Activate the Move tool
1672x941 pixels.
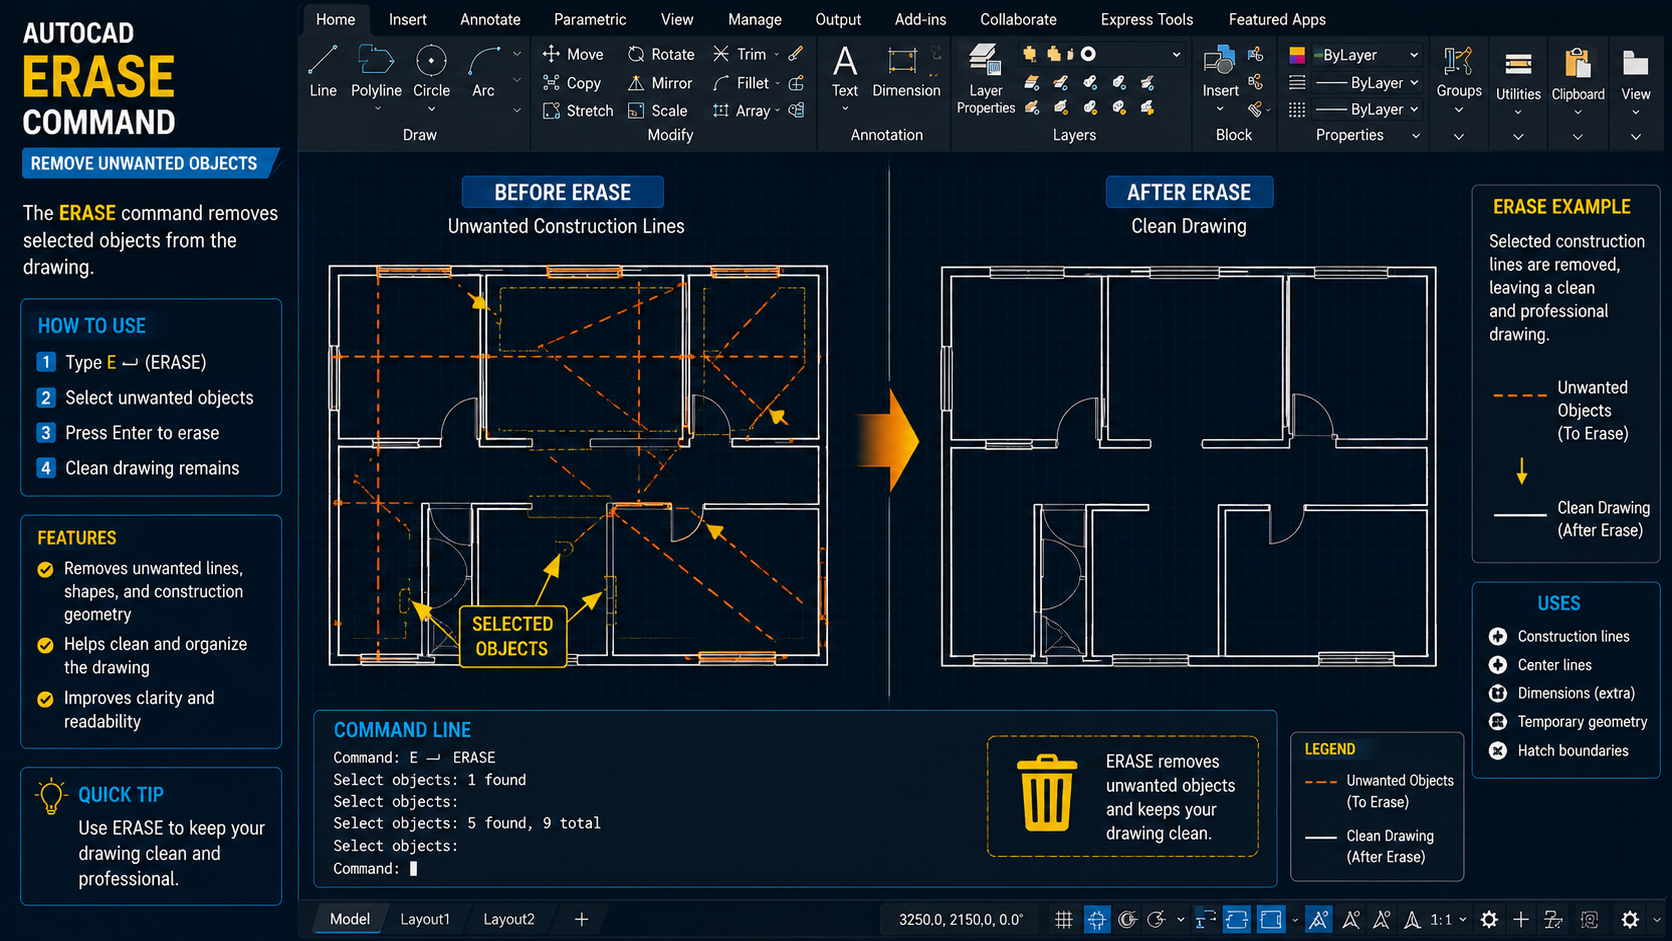coord(573,54)
